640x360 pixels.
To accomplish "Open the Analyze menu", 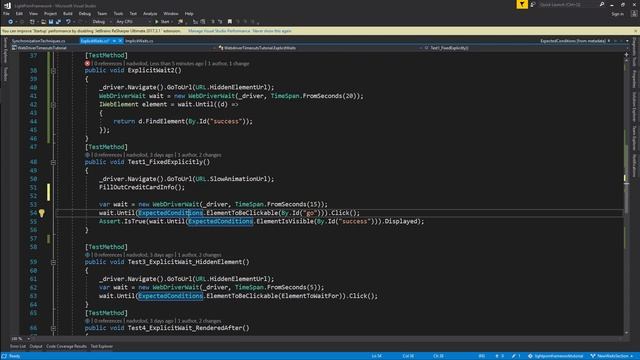I will click(x=150, y=14).
